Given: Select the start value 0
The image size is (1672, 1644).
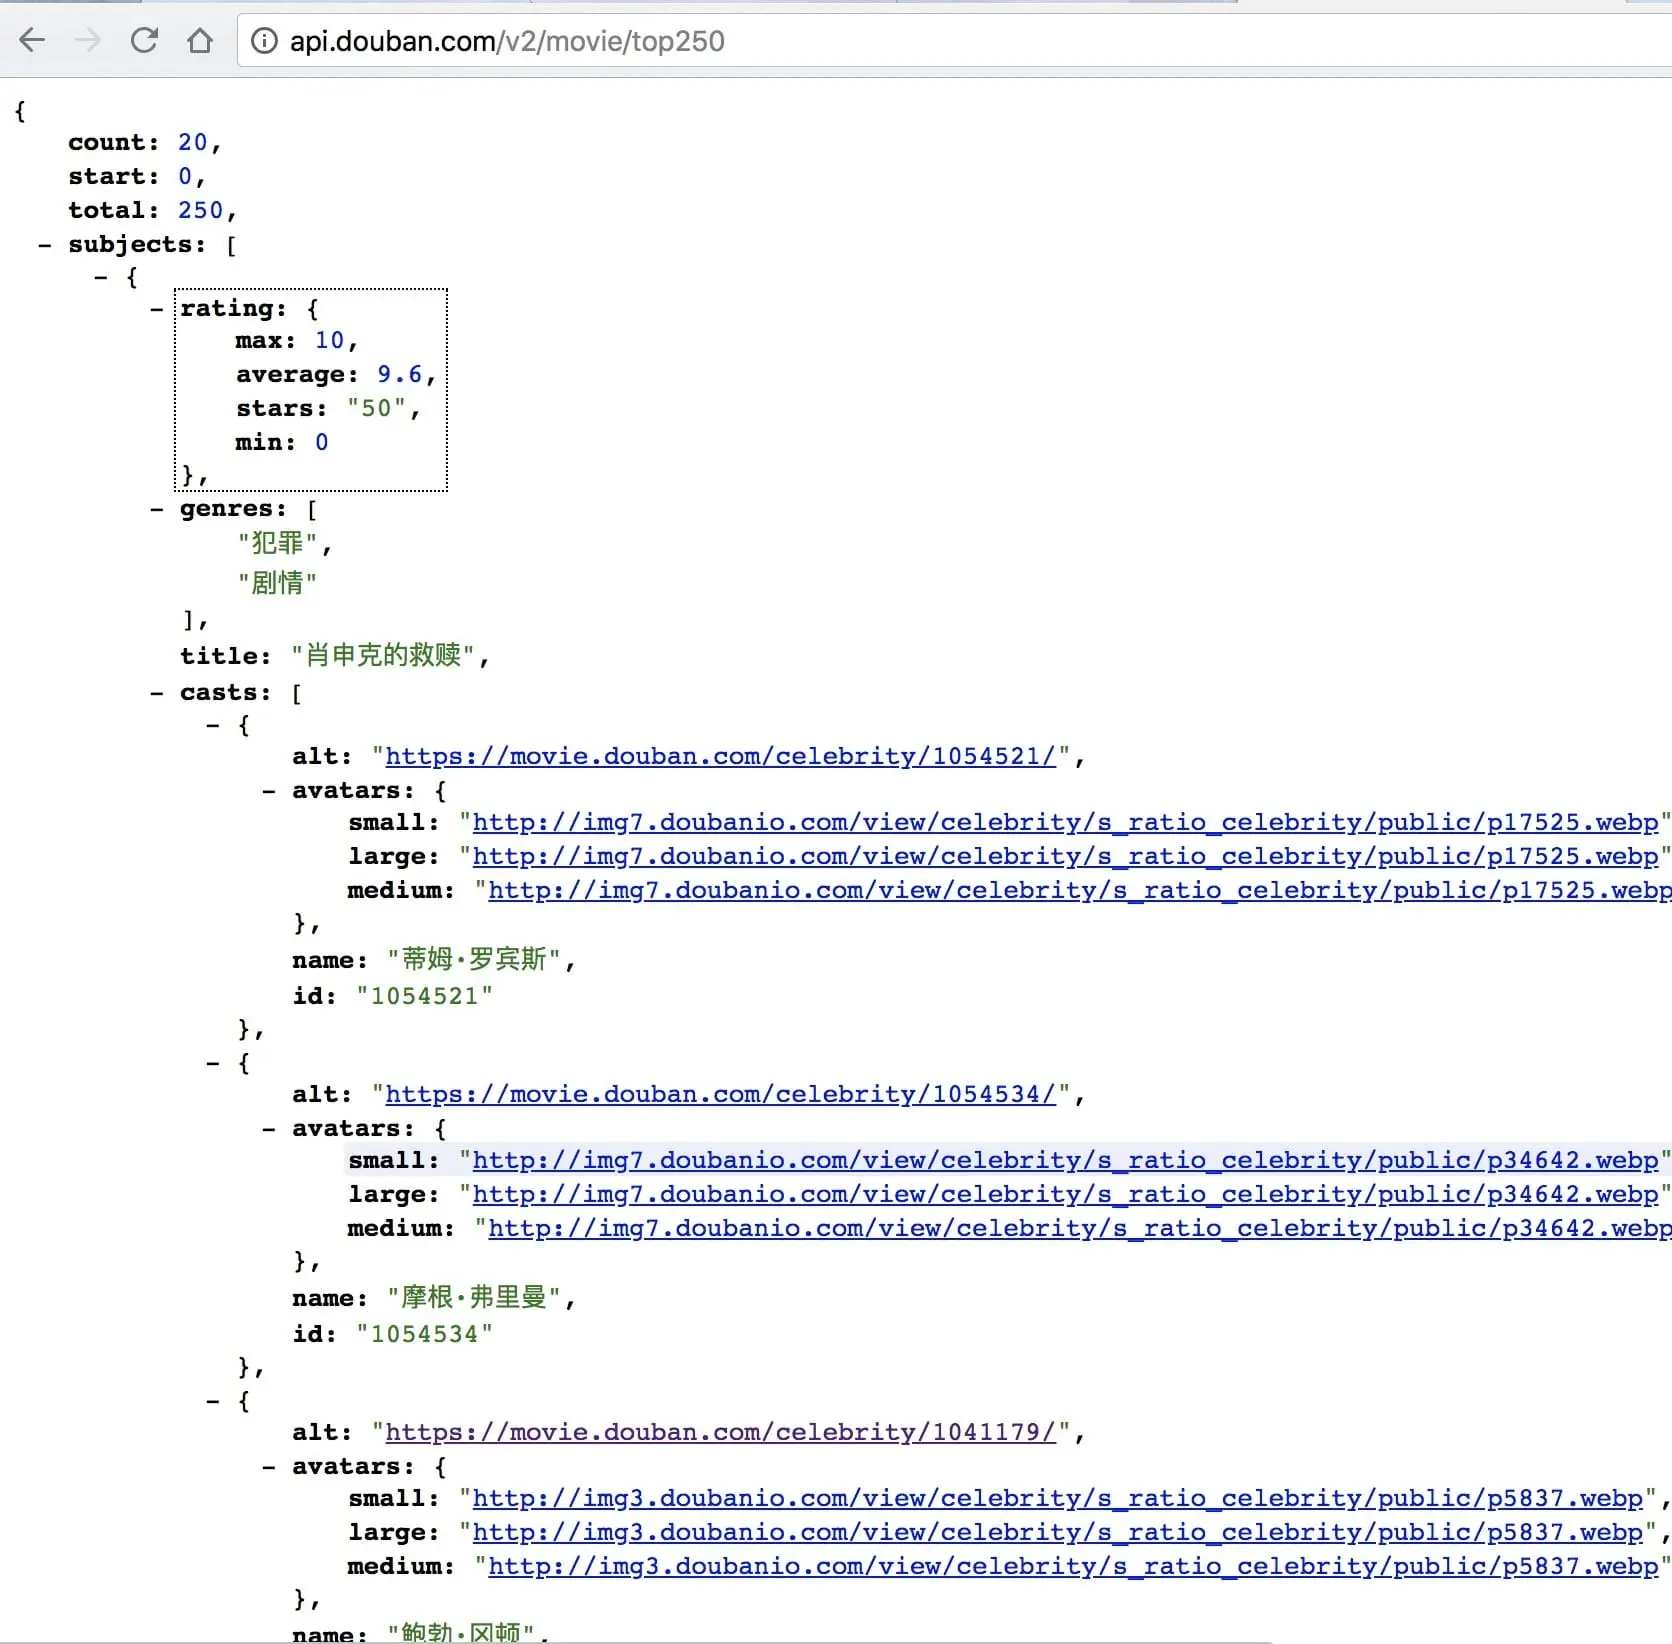Looking at the screenshot, I should click(x=185, y=177).
